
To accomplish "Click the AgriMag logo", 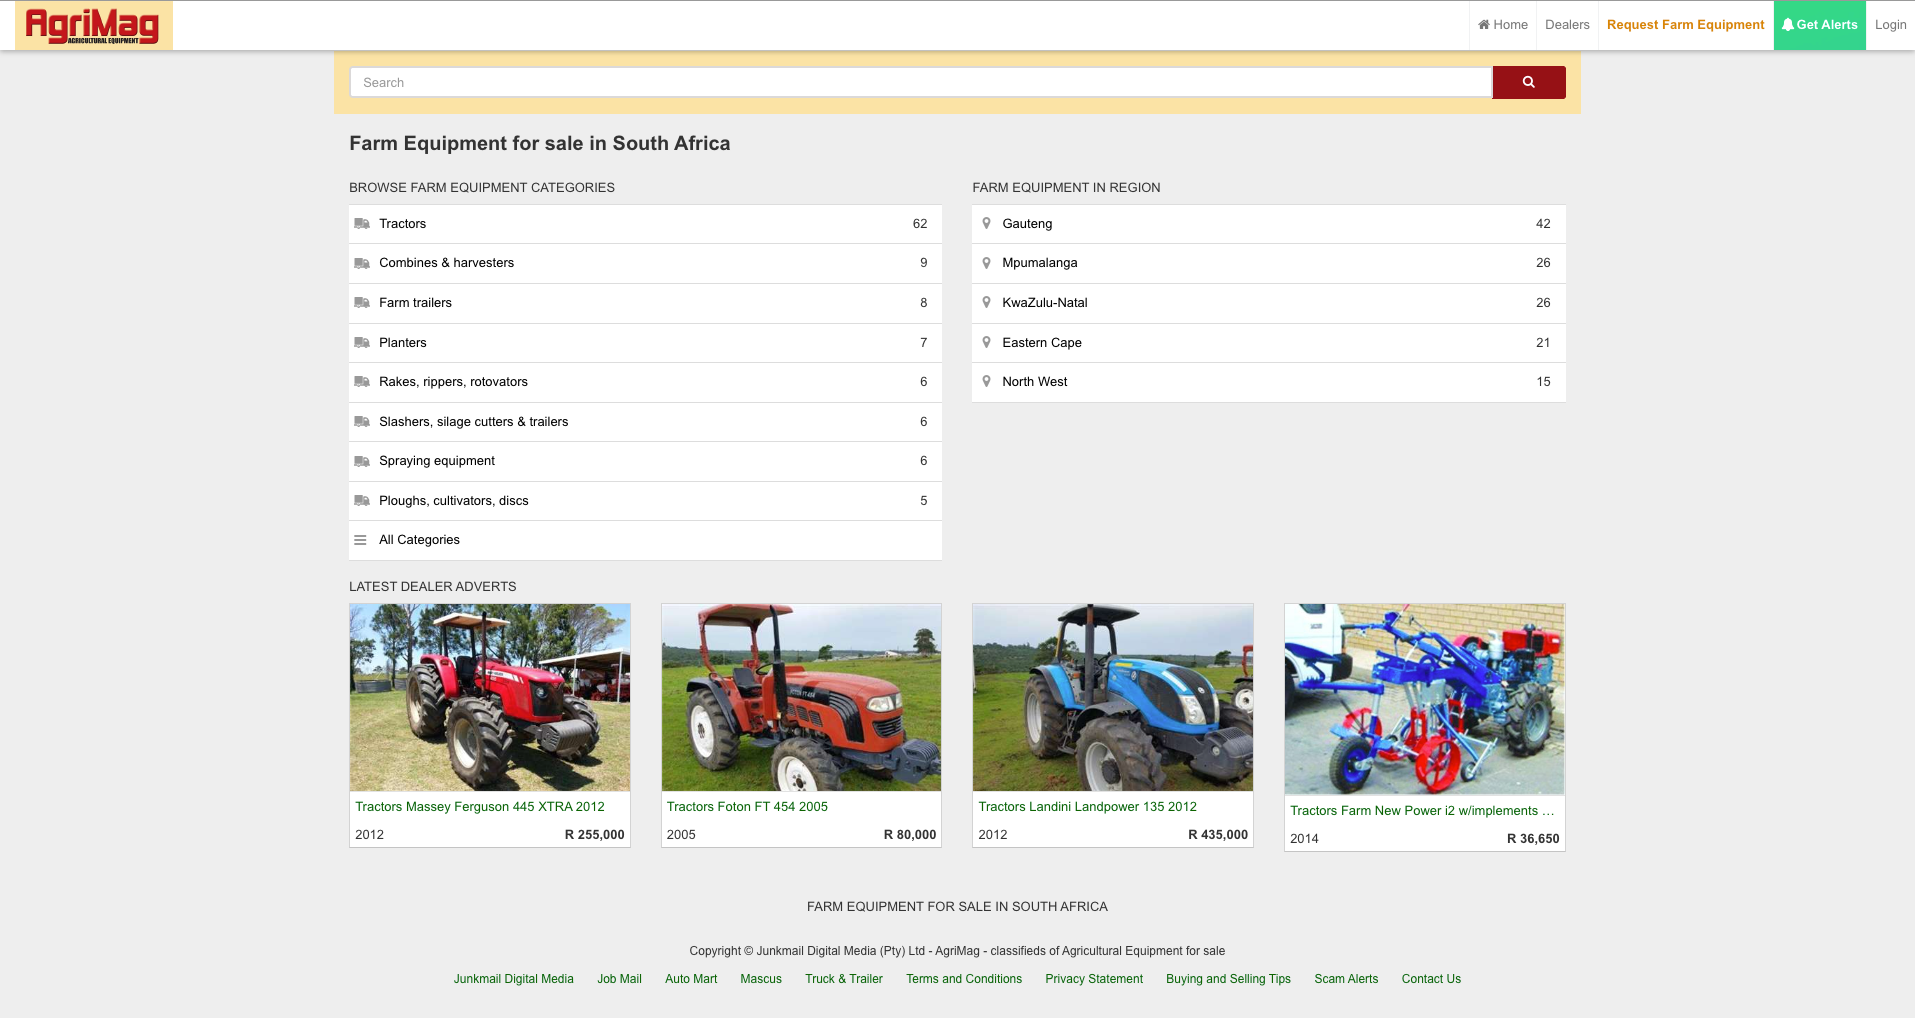I will (x=94, y=25).
